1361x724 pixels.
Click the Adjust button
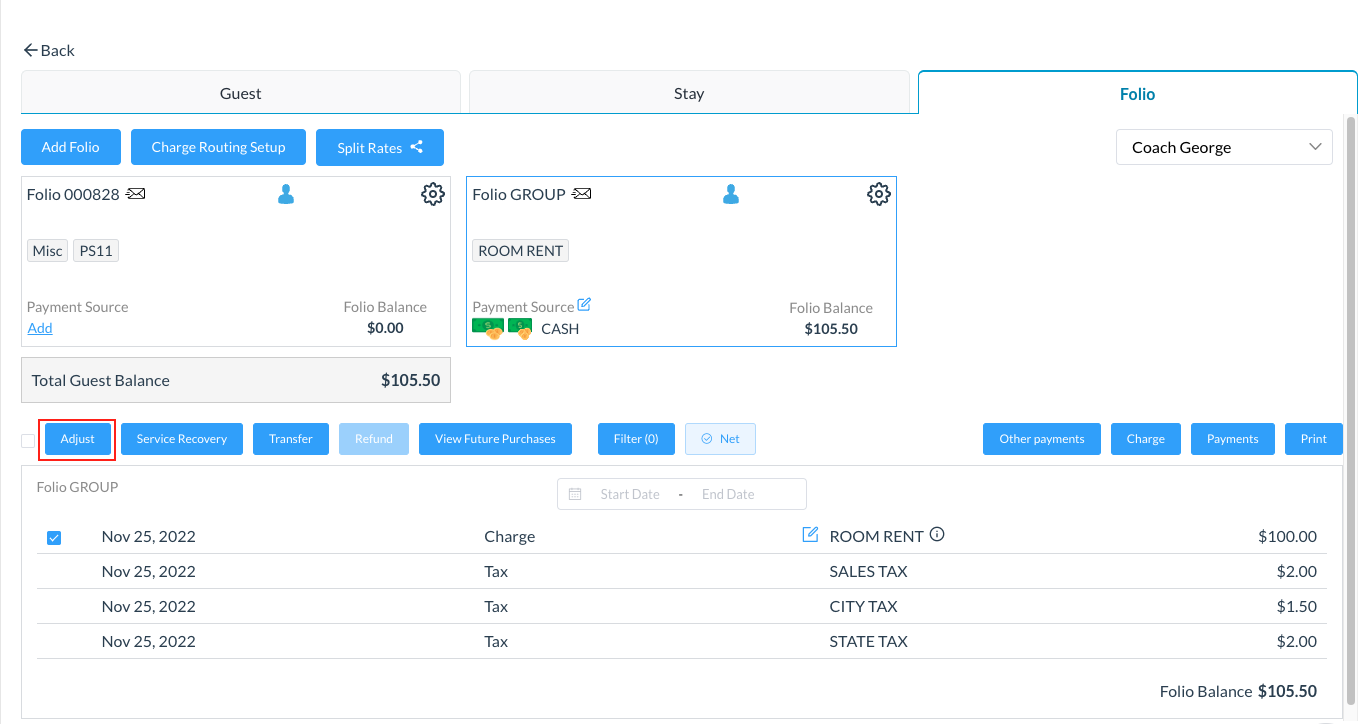(x=78, y=439)
